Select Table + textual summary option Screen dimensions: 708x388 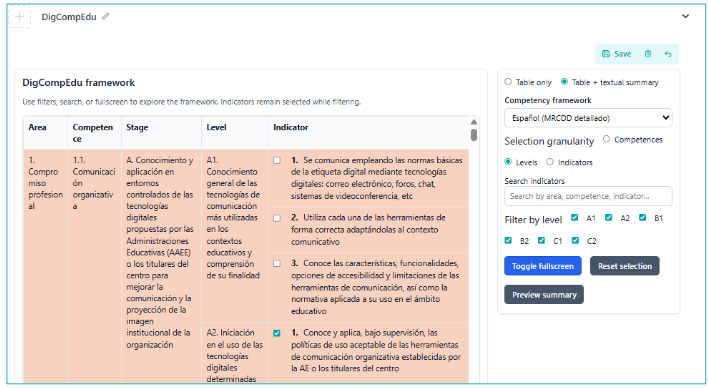coord(564,82)
